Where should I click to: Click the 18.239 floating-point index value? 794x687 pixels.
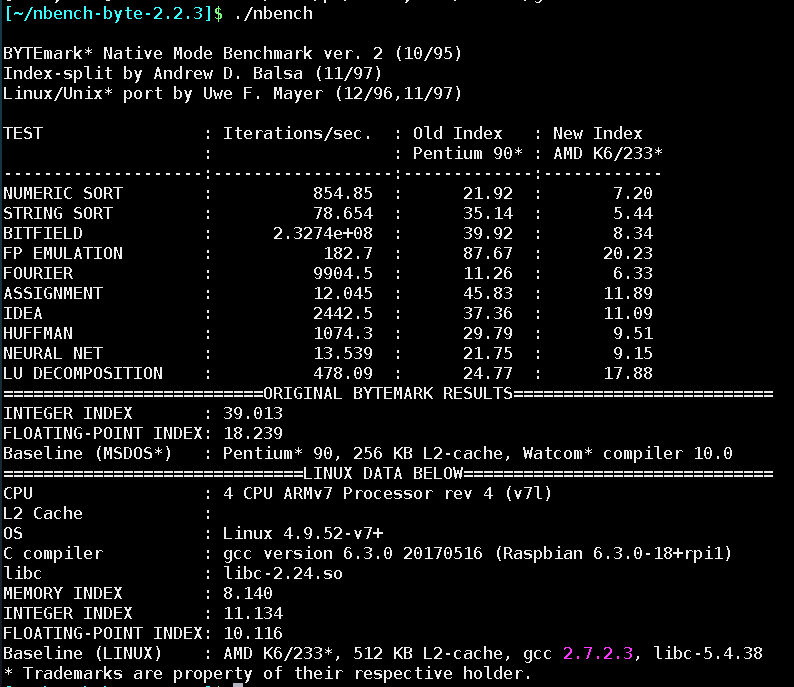[253, 433]
